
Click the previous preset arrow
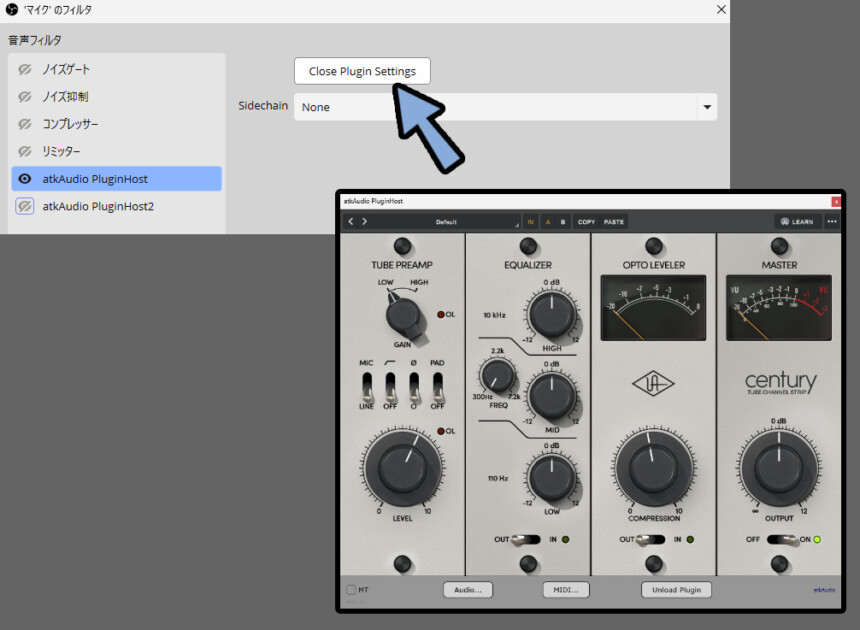pos(351,221)
